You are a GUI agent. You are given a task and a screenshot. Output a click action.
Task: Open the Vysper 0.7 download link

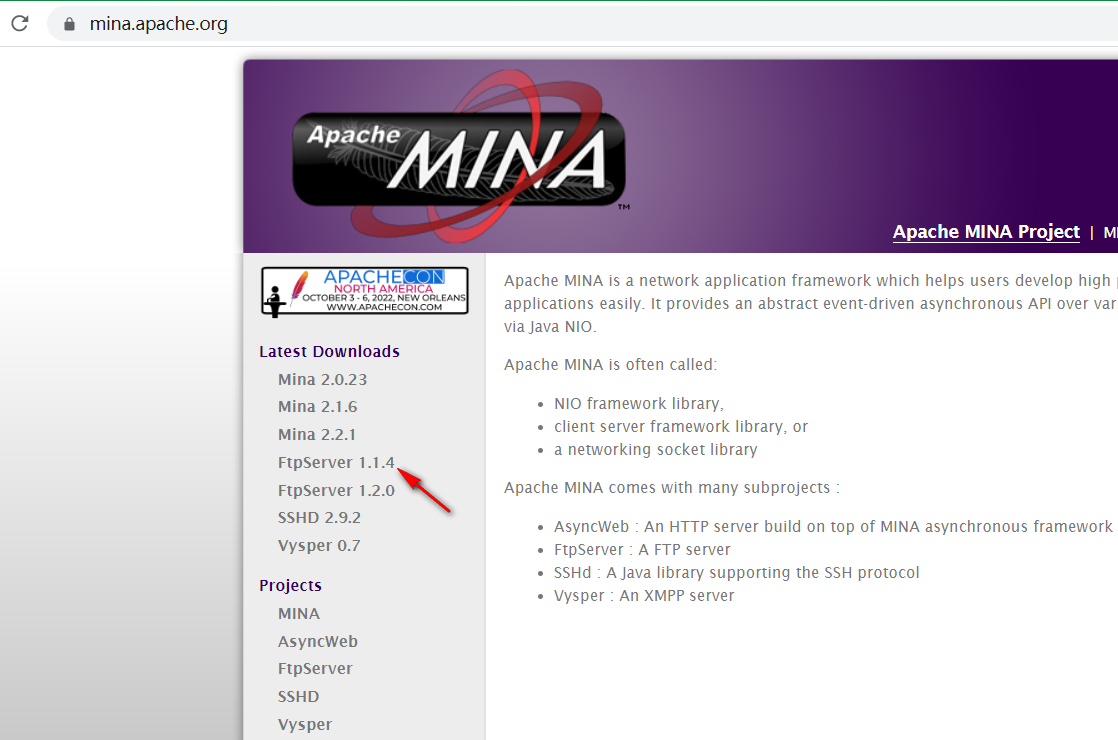319,545
